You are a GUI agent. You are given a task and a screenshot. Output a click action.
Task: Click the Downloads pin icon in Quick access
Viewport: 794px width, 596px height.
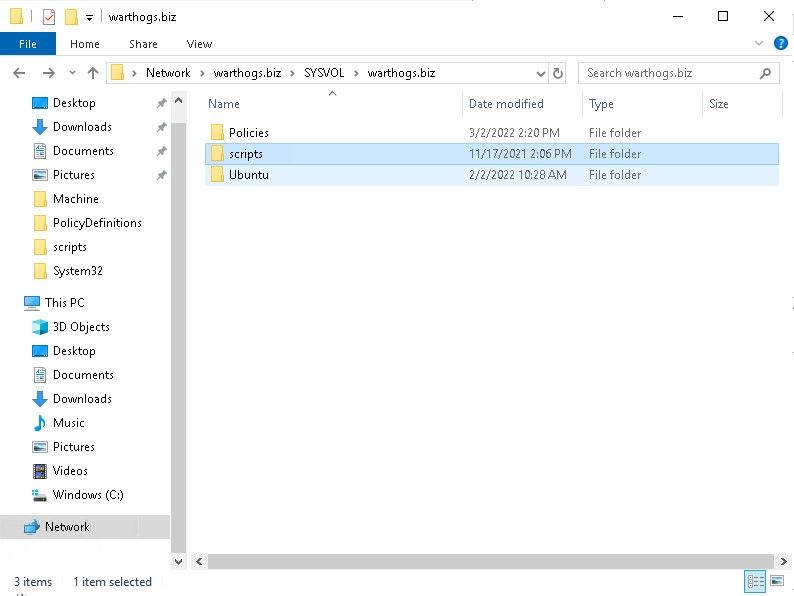tap(161, 127)
